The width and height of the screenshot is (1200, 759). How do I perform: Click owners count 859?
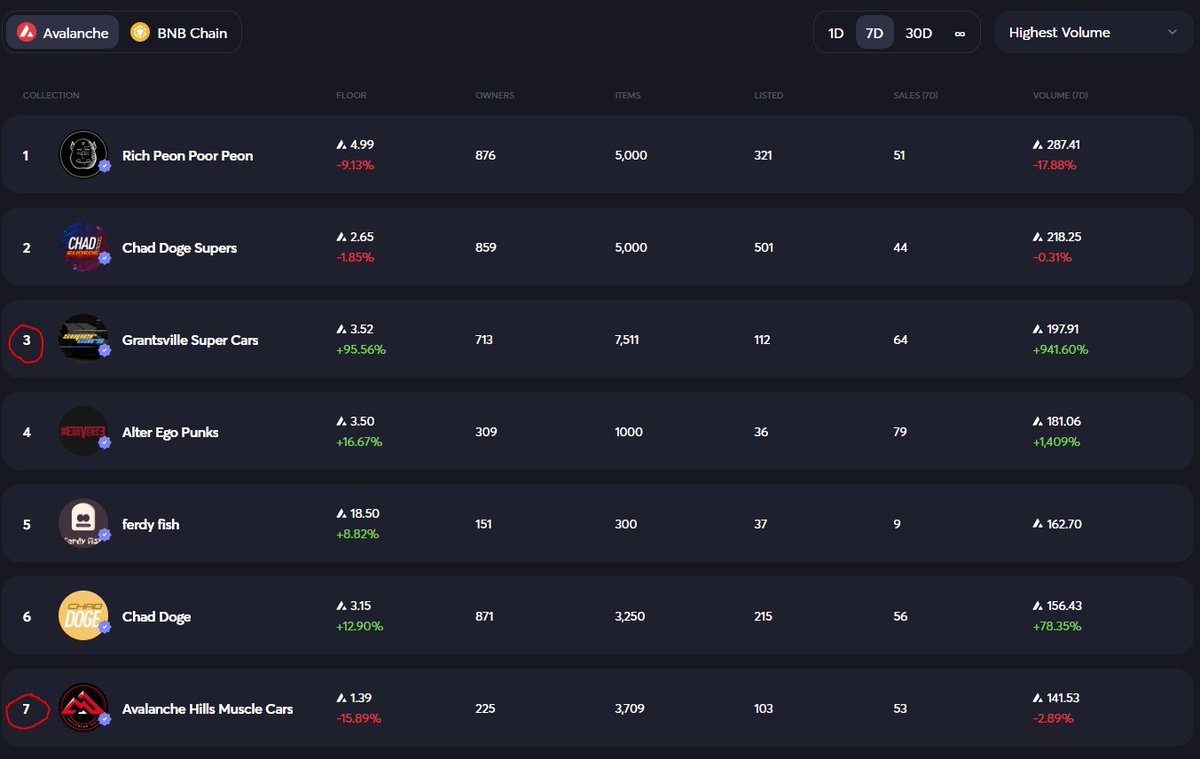486,247
